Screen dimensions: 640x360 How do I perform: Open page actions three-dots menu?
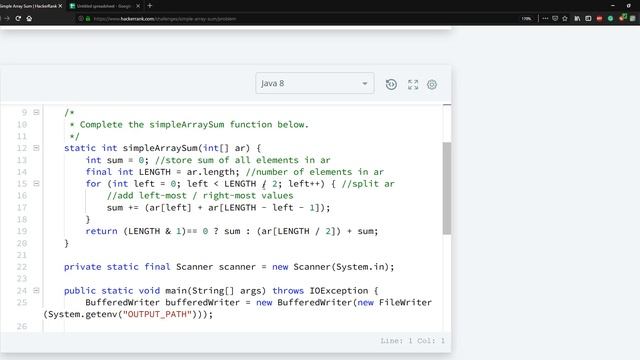point(545,18)
